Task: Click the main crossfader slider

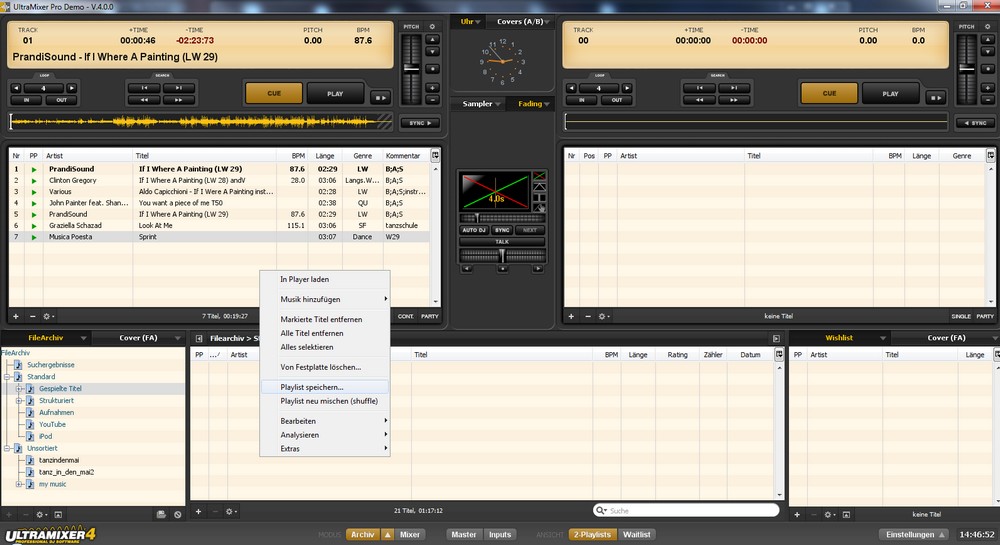Action: pos(502,256)
